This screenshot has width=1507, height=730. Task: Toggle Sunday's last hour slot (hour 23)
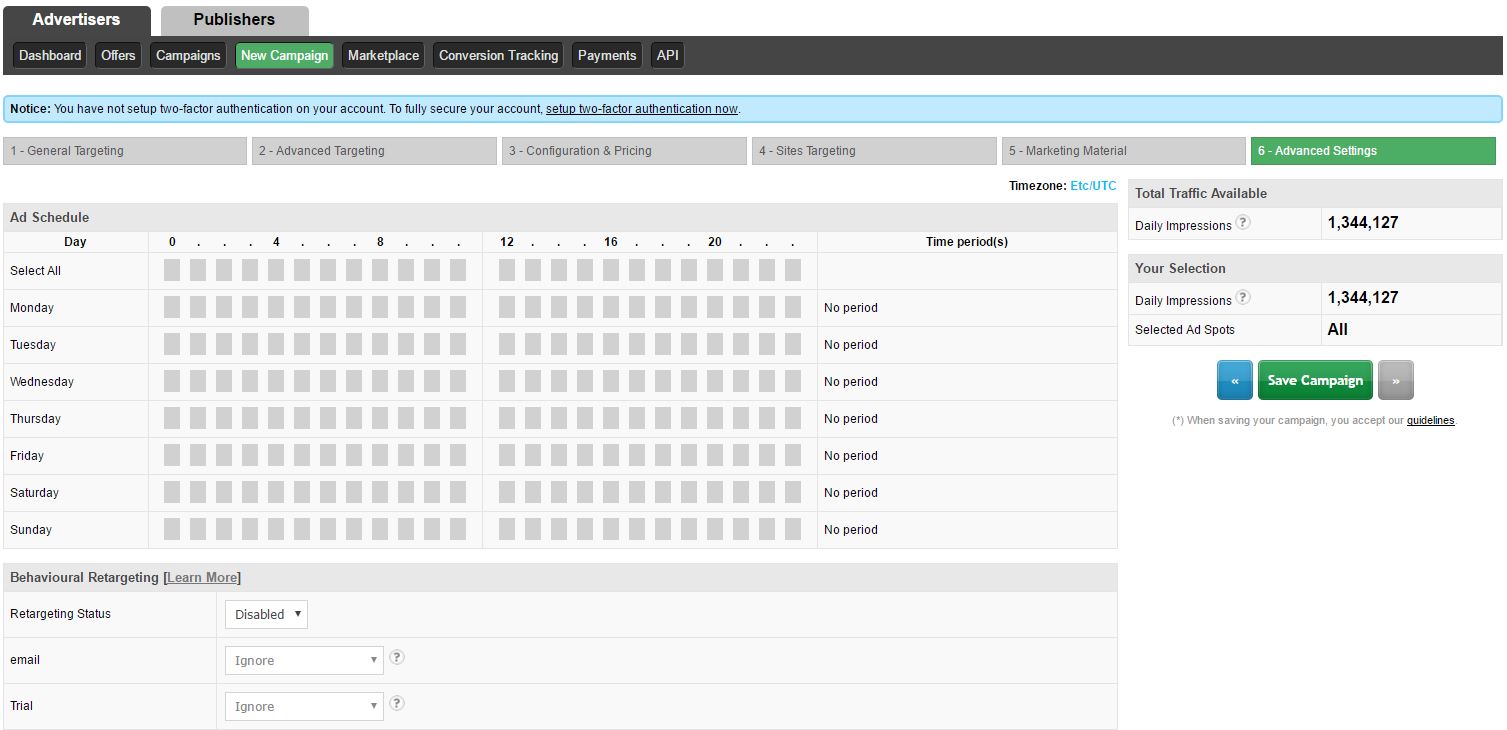click(x=793, y=530)
